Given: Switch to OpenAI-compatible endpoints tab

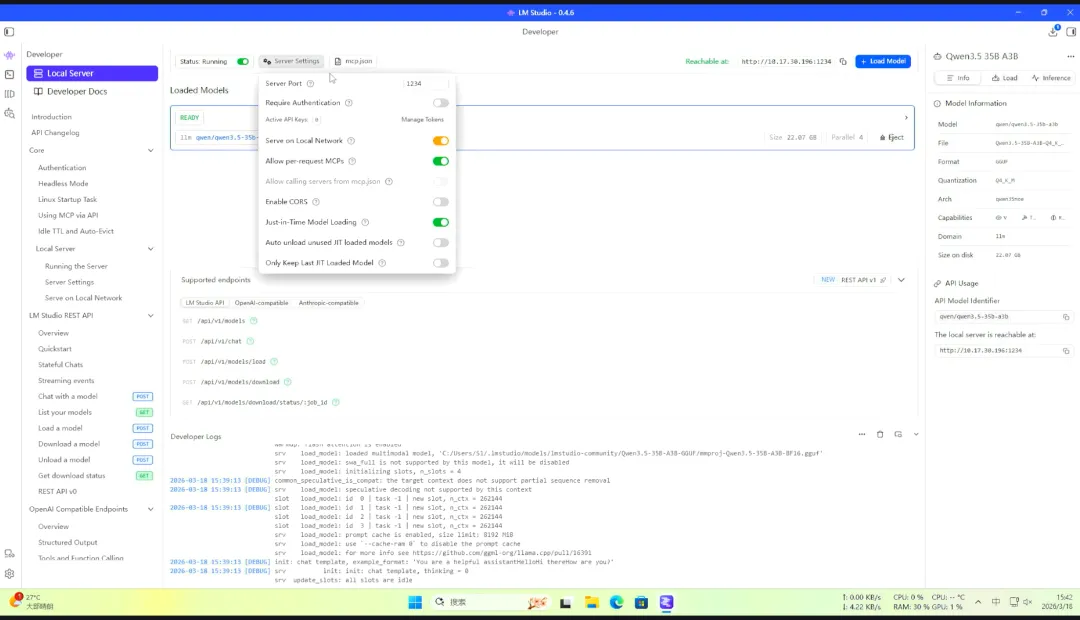Looking at the screenshot, I should pyautogui.click(x=261, y=303).
